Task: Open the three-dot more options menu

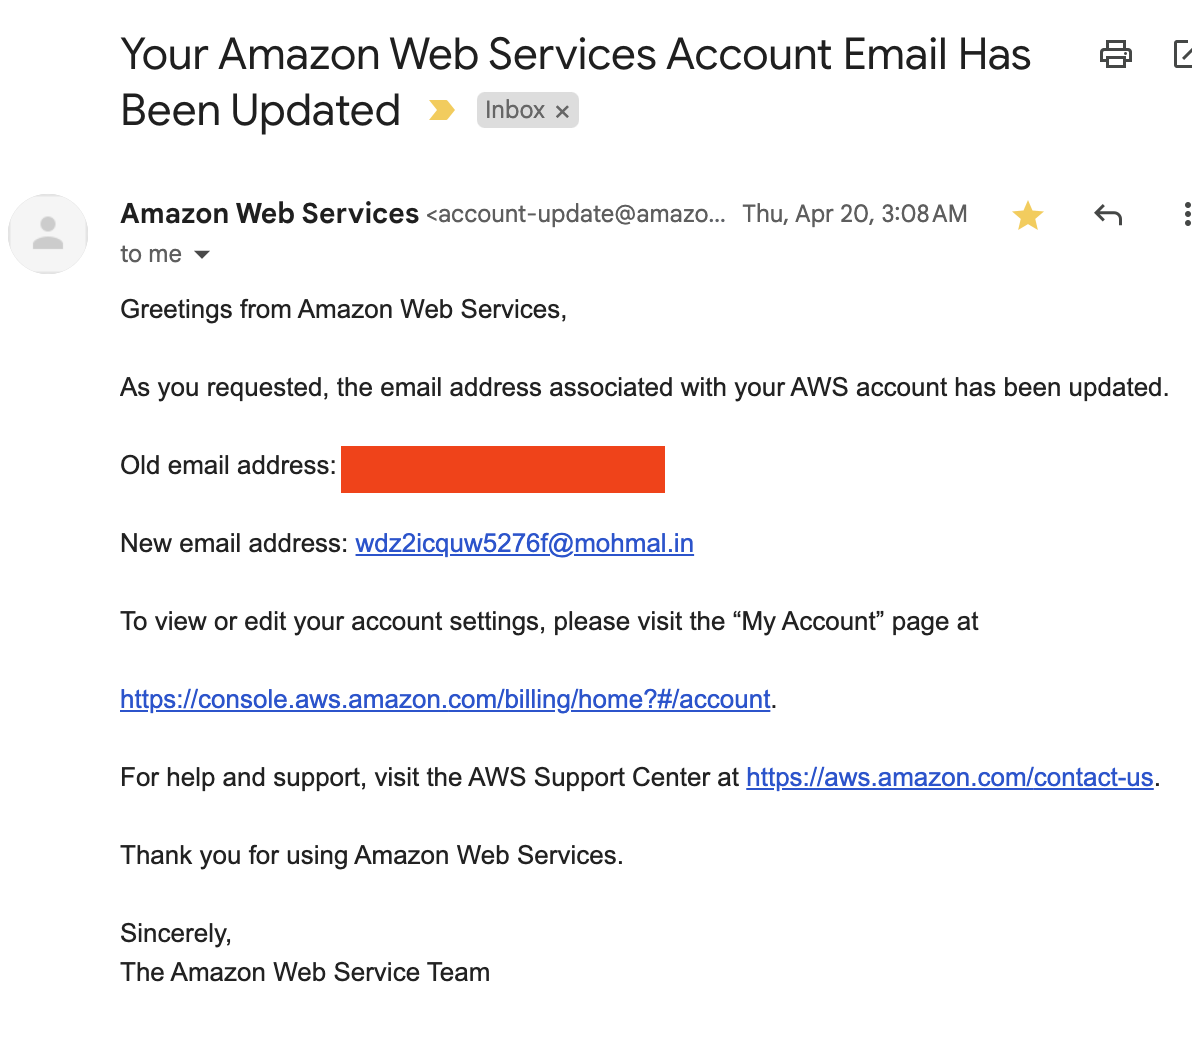Action: (x=1186, y=214)
